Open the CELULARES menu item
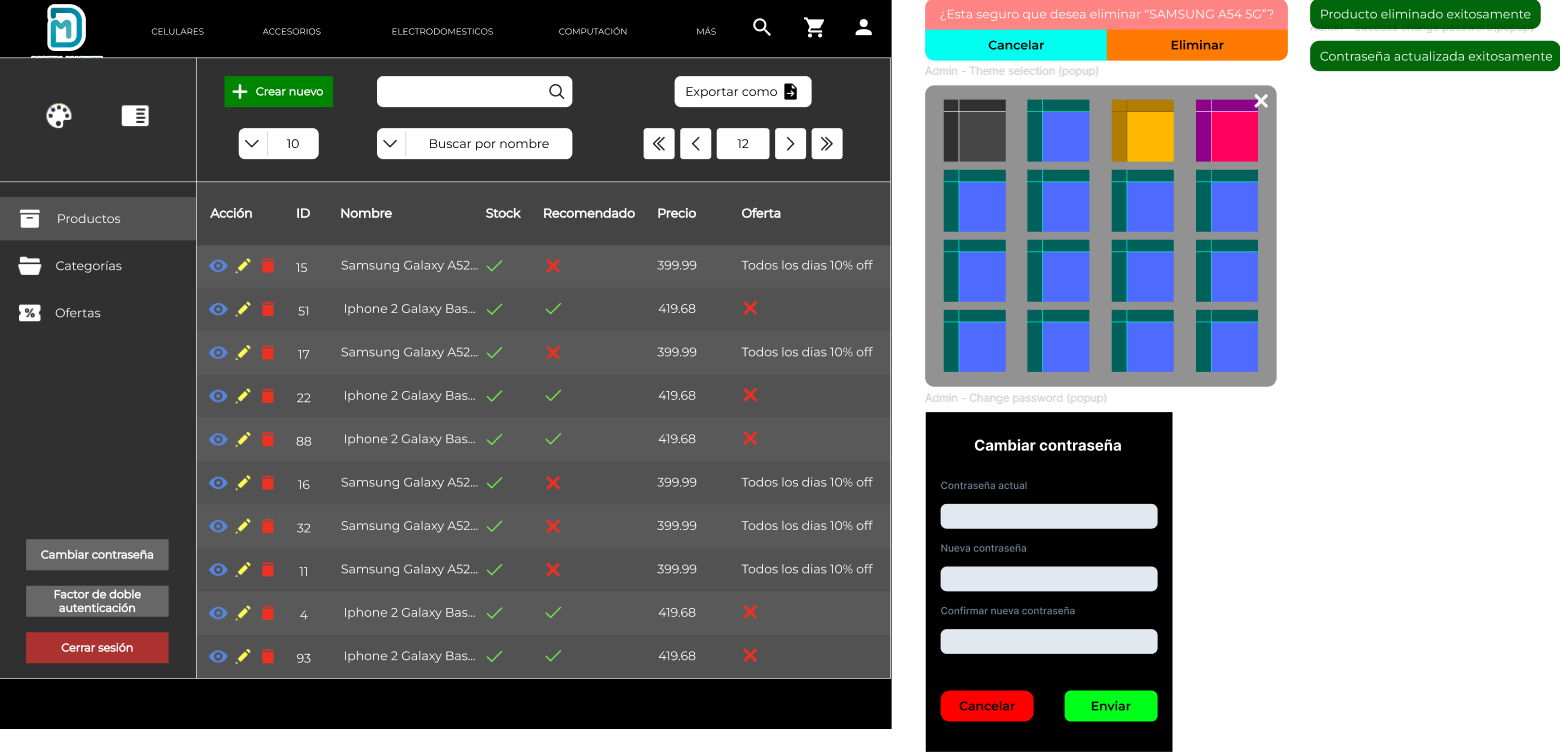 click(178, 32)
